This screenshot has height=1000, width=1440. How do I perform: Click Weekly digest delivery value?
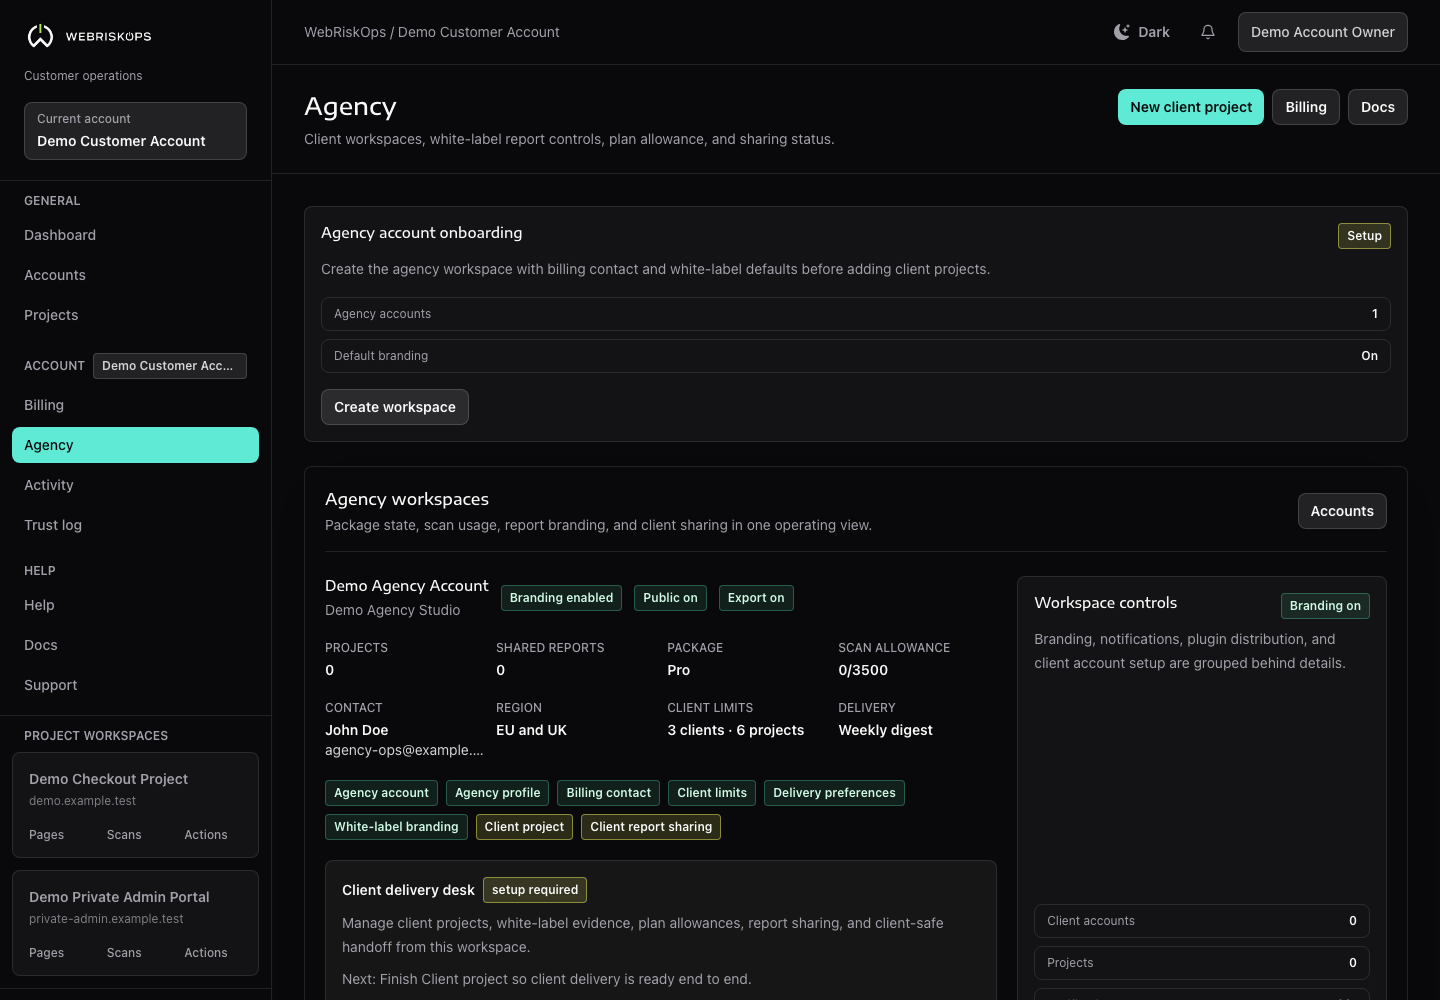885,730
